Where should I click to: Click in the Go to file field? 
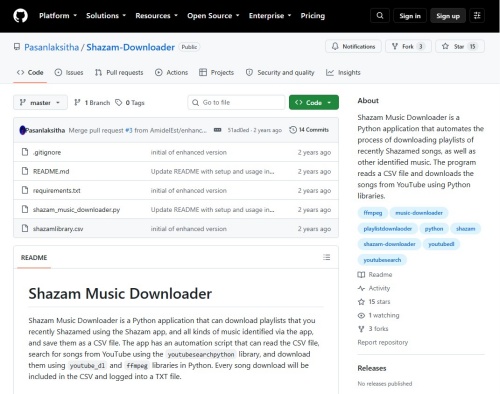coord(236,102)
